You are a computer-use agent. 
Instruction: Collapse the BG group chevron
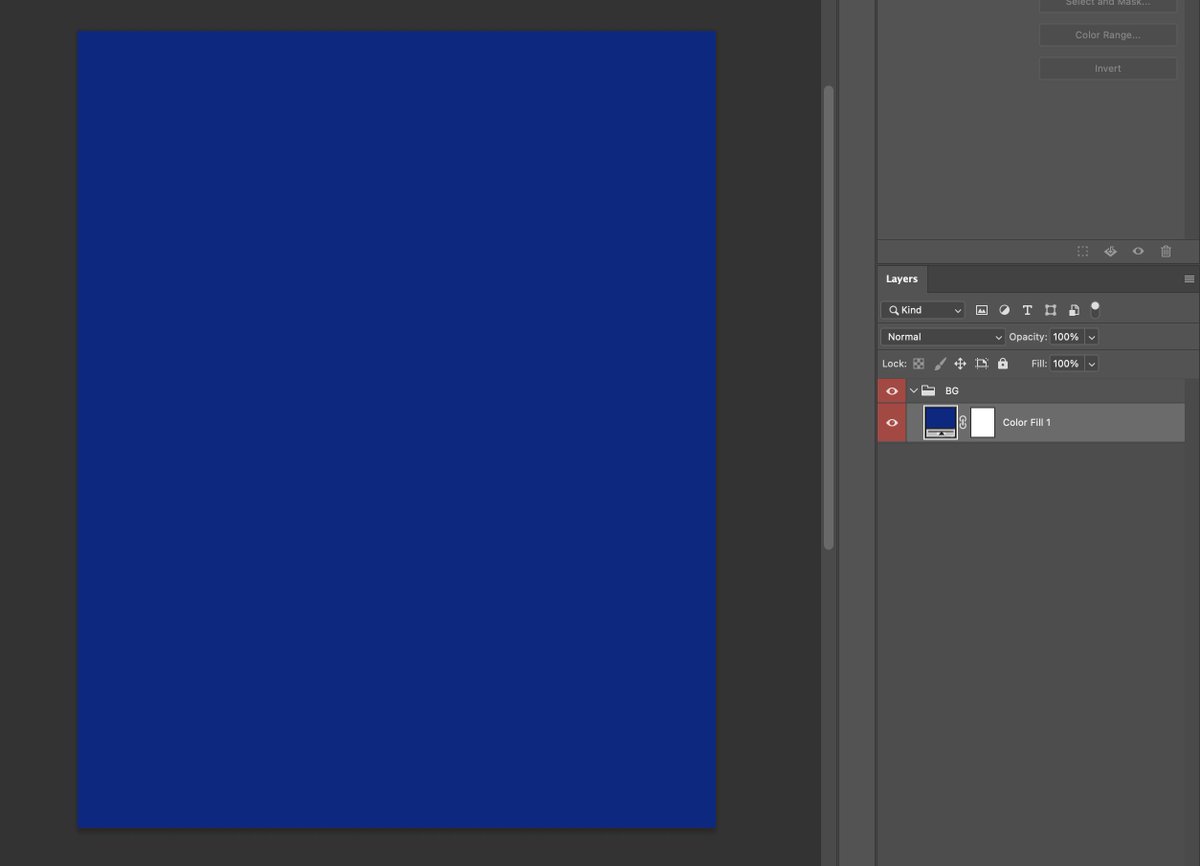click(913, 391)
